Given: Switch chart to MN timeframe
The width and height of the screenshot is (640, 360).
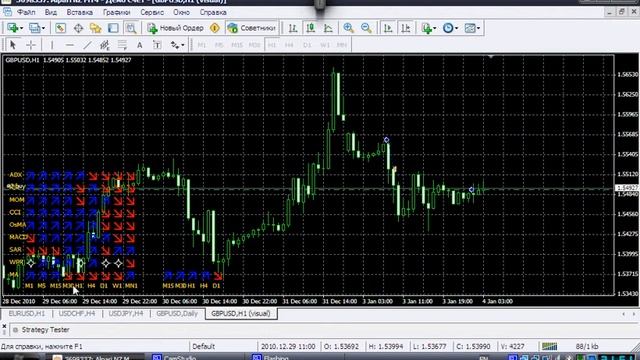Looking at the screenshot, I should pos(342,45).
